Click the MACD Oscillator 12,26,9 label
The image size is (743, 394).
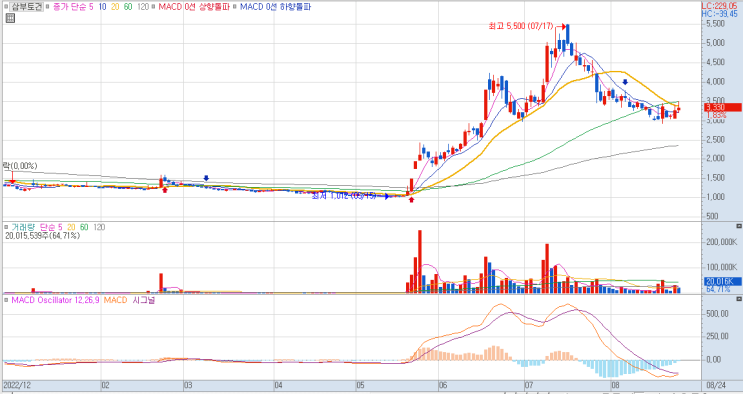pos(55,301)
